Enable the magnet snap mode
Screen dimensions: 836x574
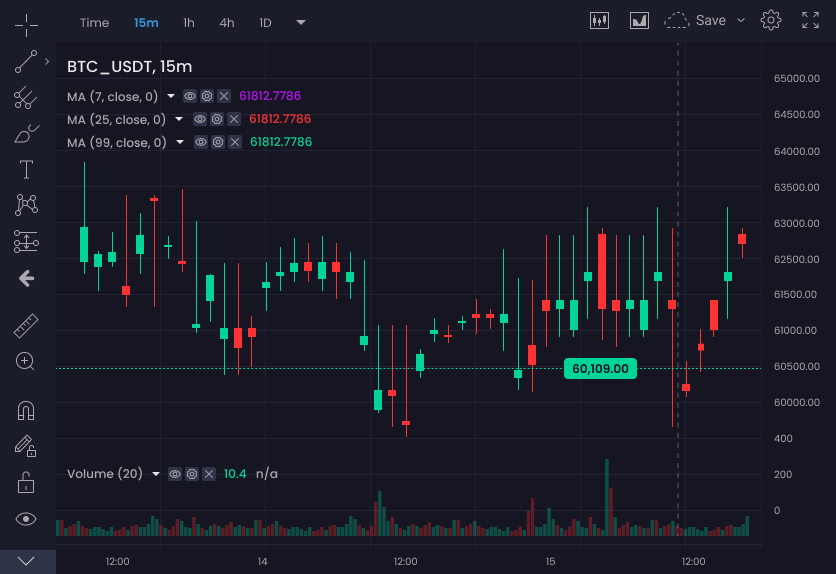click(26, 410)
